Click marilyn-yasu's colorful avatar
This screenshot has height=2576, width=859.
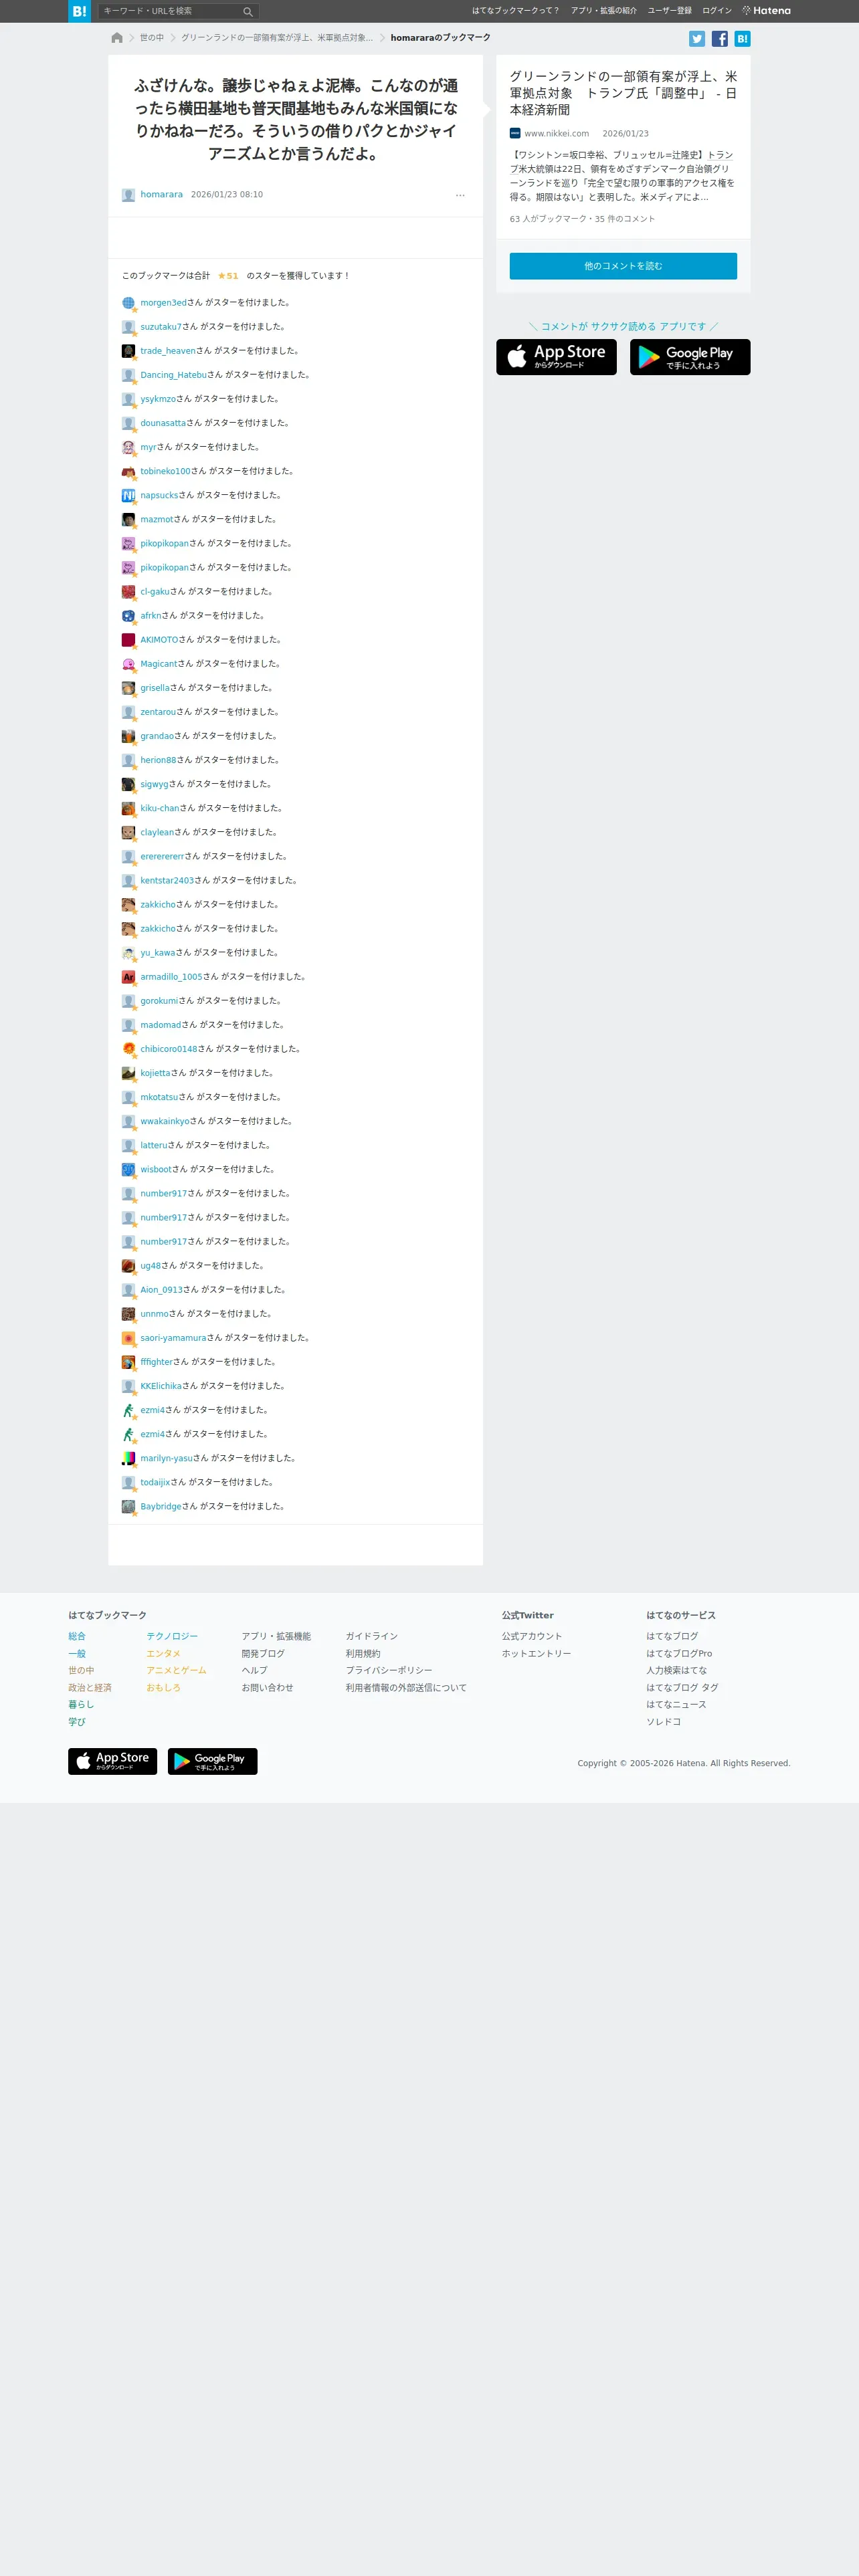coord(128,1458)
